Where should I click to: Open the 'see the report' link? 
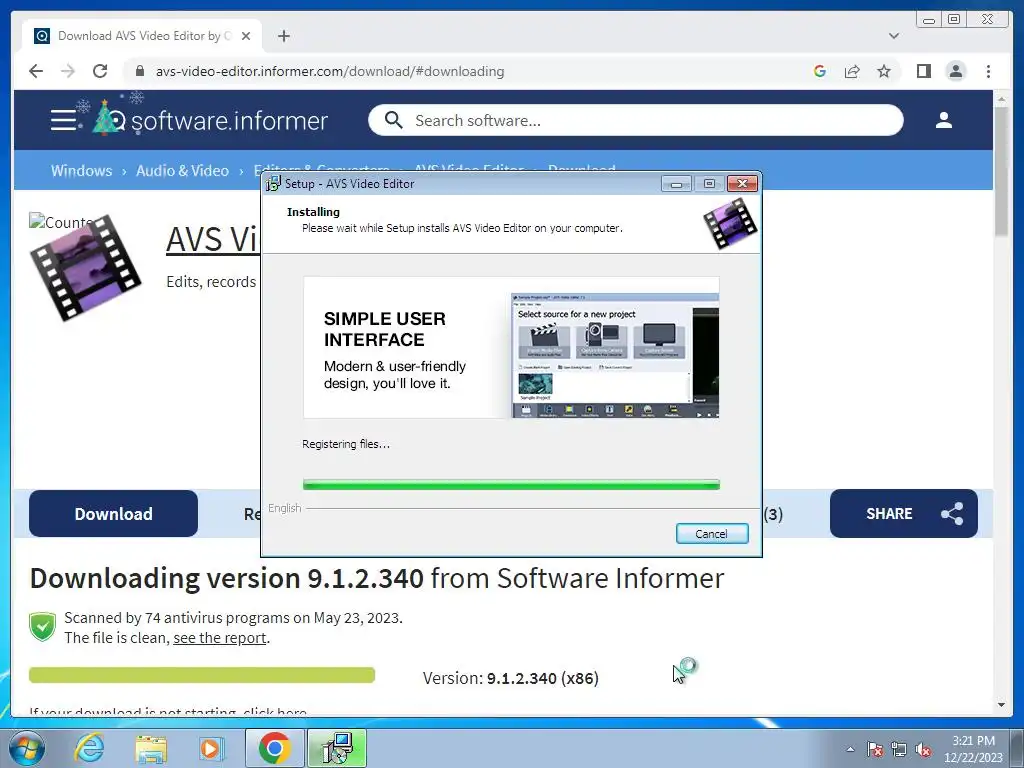pos(219,638)
